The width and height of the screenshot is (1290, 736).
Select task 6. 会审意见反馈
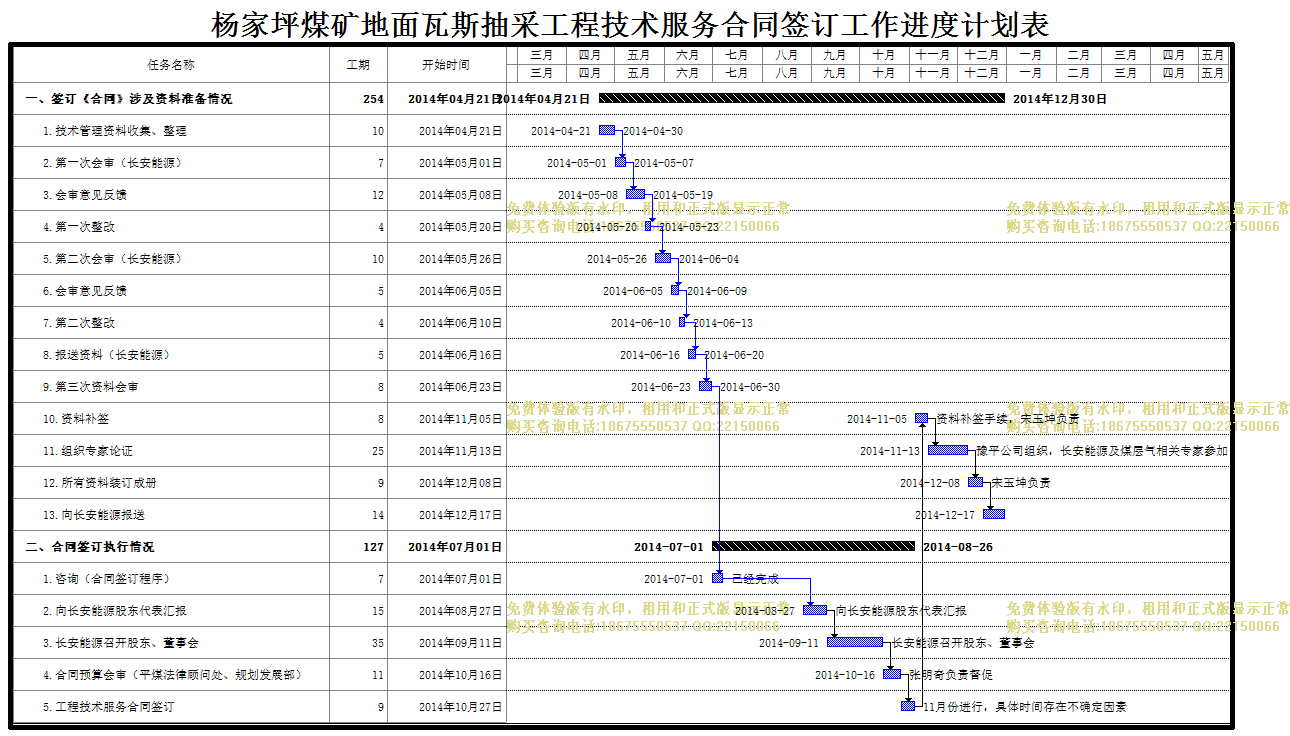(x=85, y=291)
